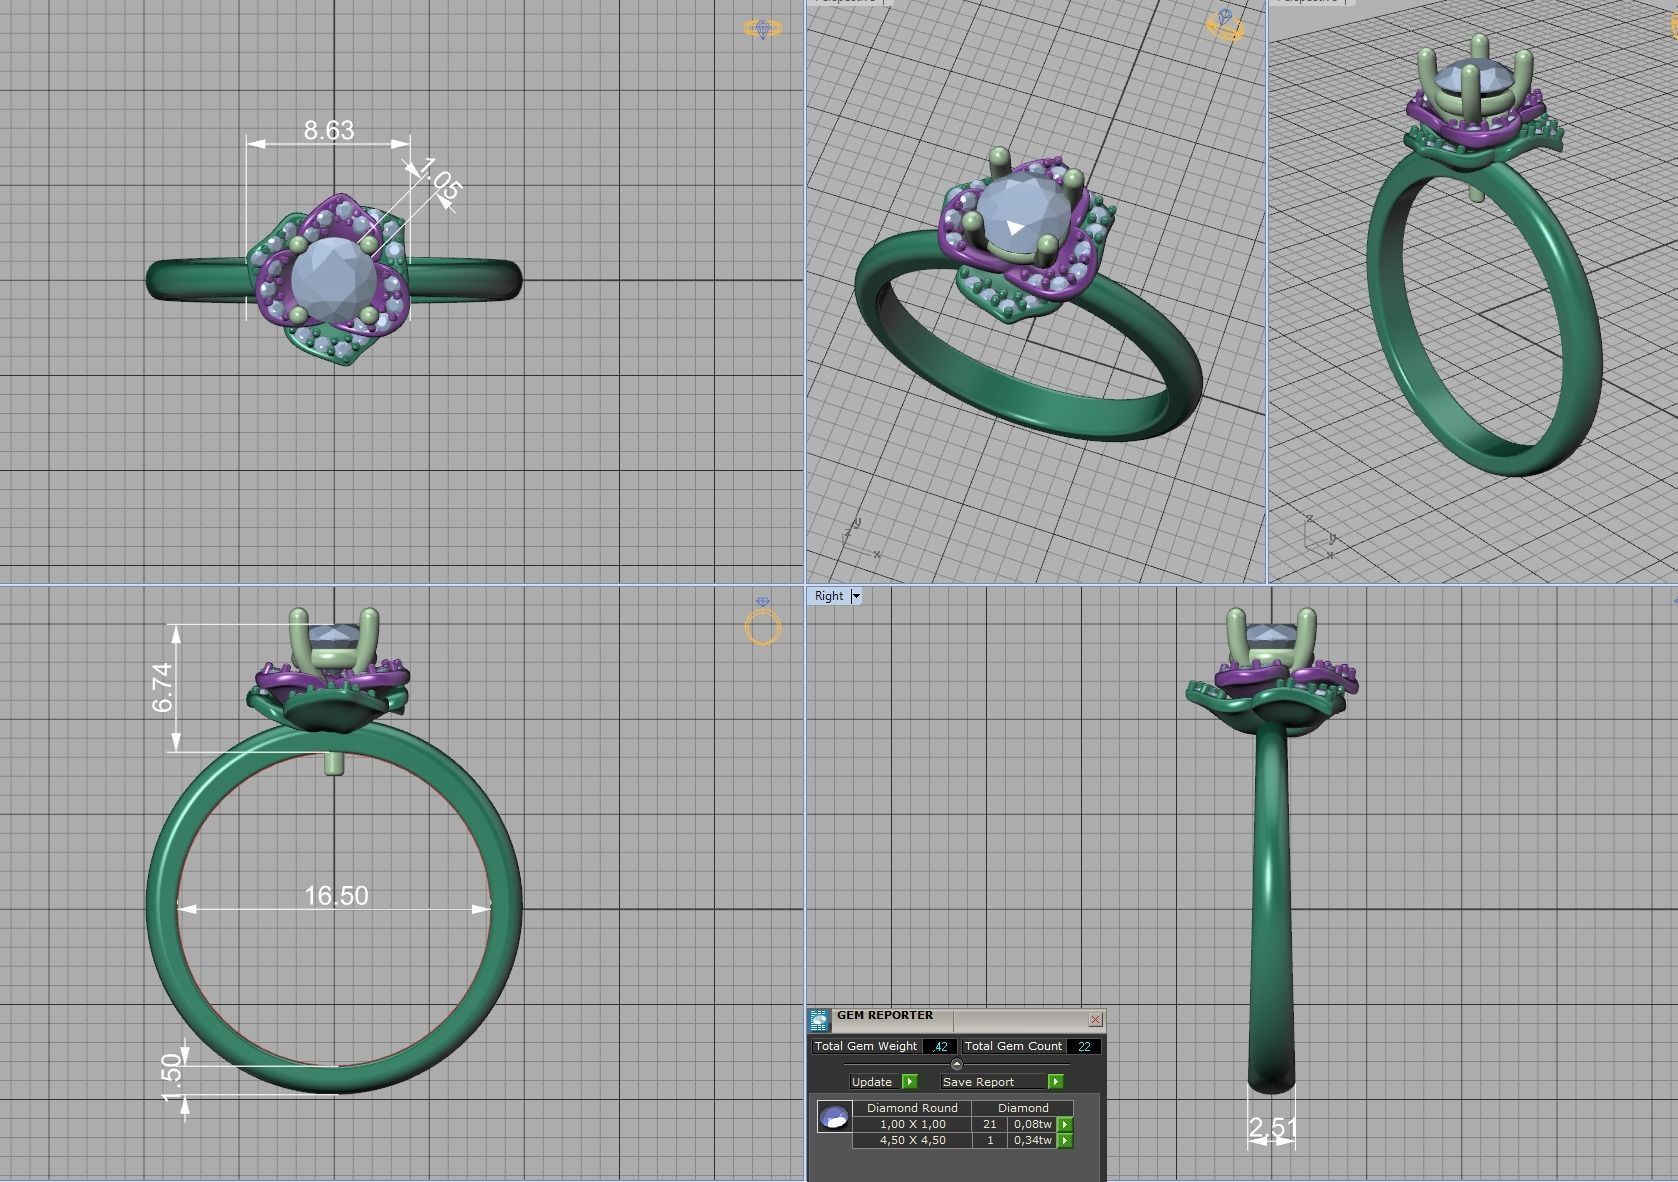Viewport: 1678px width, 1182px height.
Task: Click the 1.50 shank thickness dimension
Action: pyautogui.click(x=170, y=1077)
